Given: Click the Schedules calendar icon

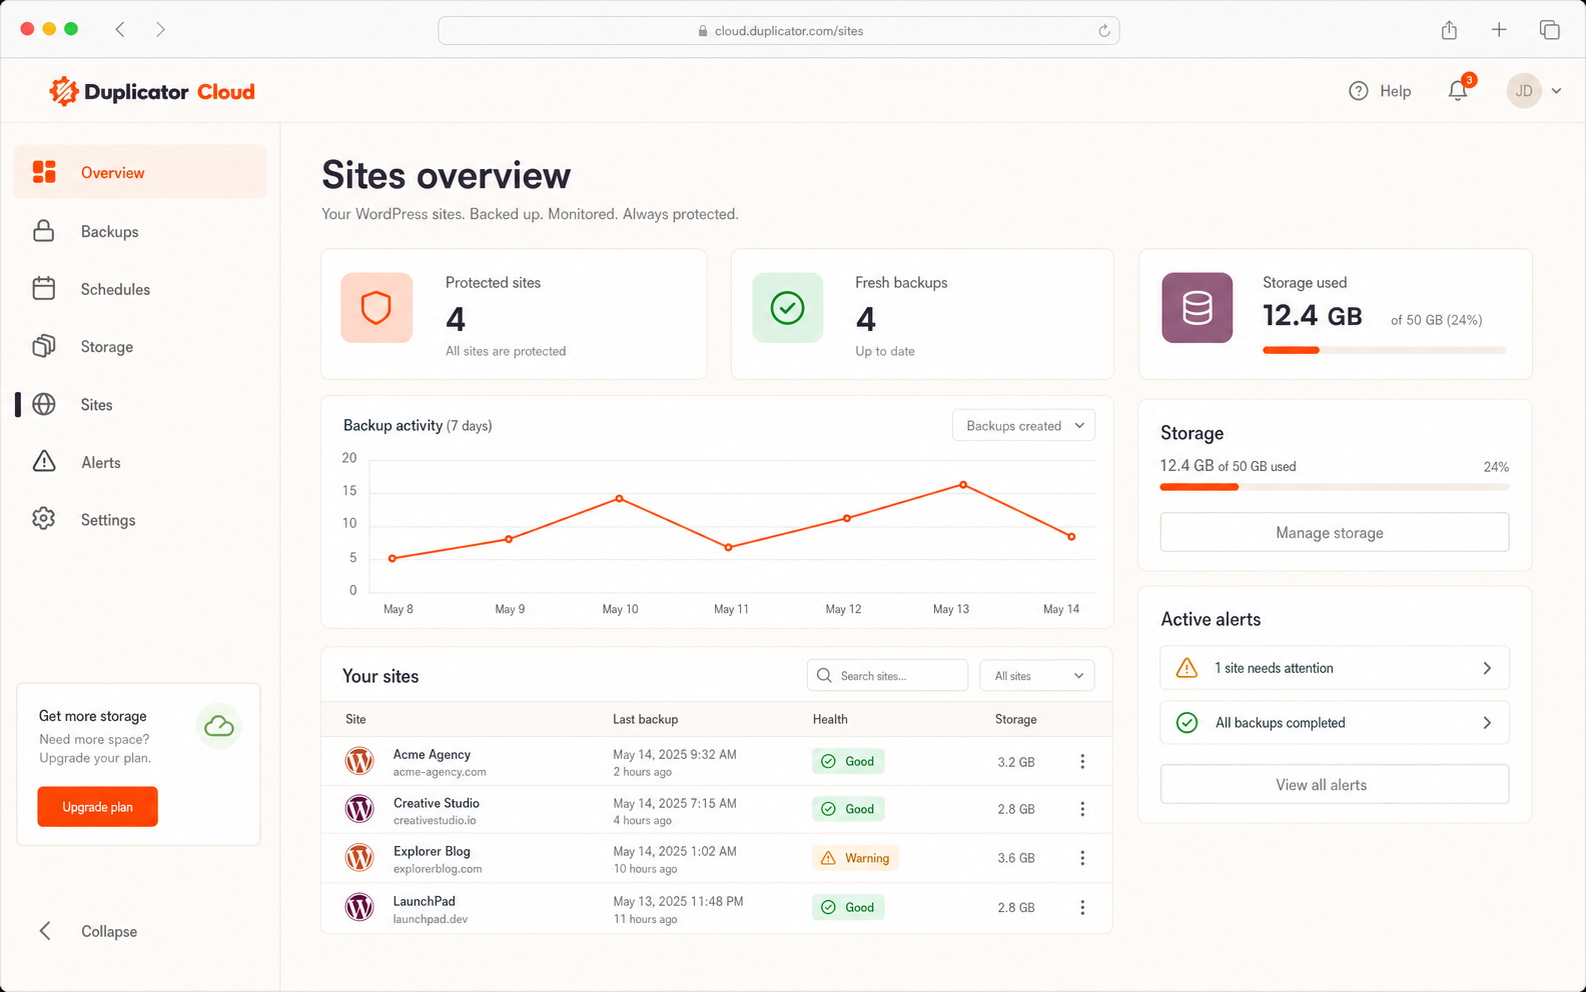Looking at the screenshot, I should [x=44, y=289].
